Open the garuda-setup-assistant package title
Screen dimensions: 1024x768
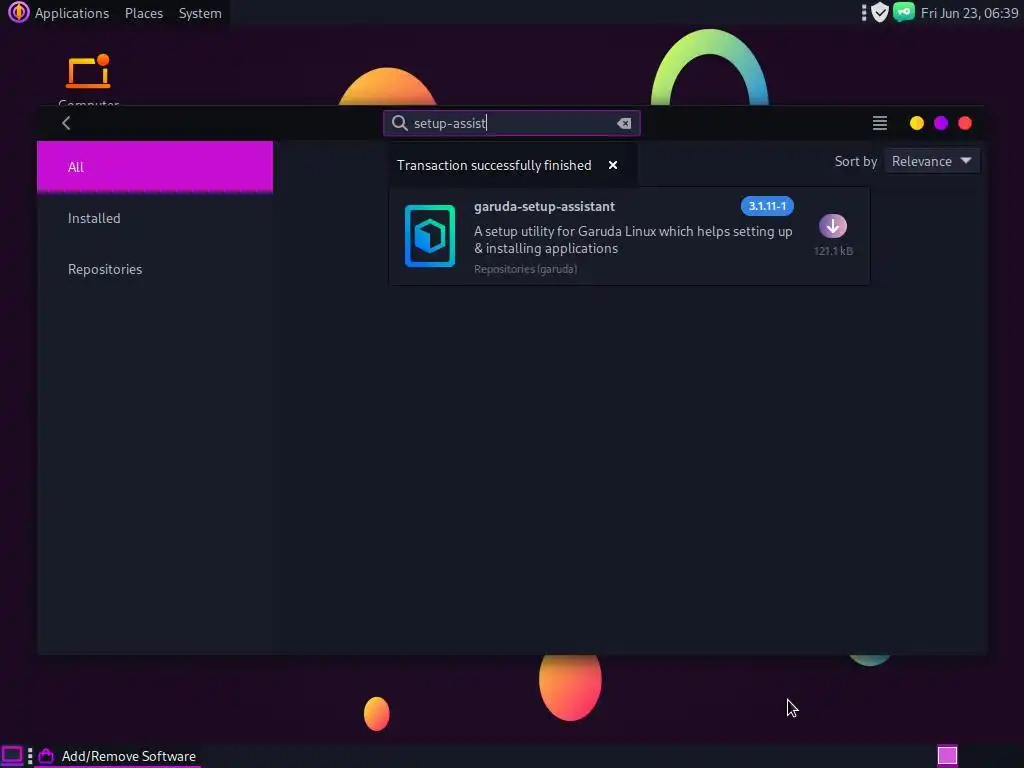544,206
